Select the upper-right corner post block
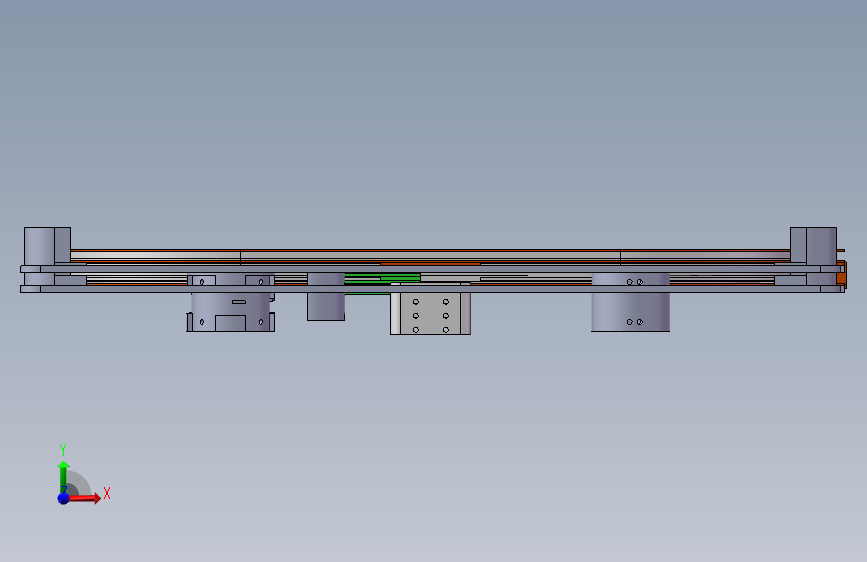The width and height of the screenshot is (867, 562). [813, 246]
